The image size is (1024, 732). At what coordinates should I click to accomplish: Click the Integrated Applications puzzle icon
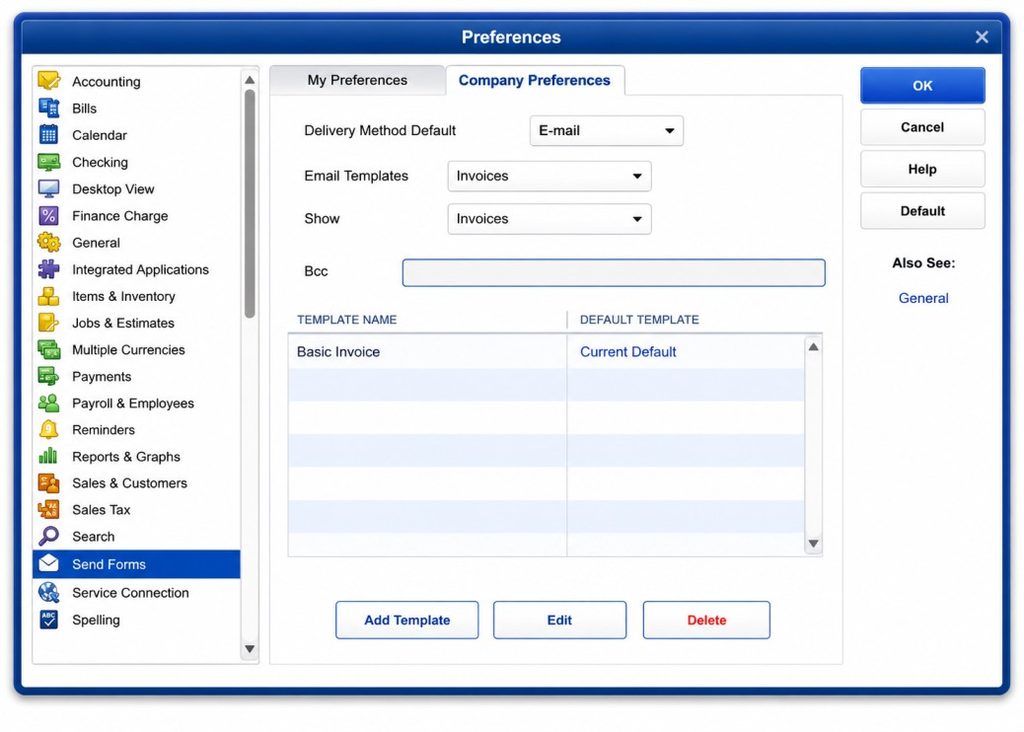(x=49, y=269)
